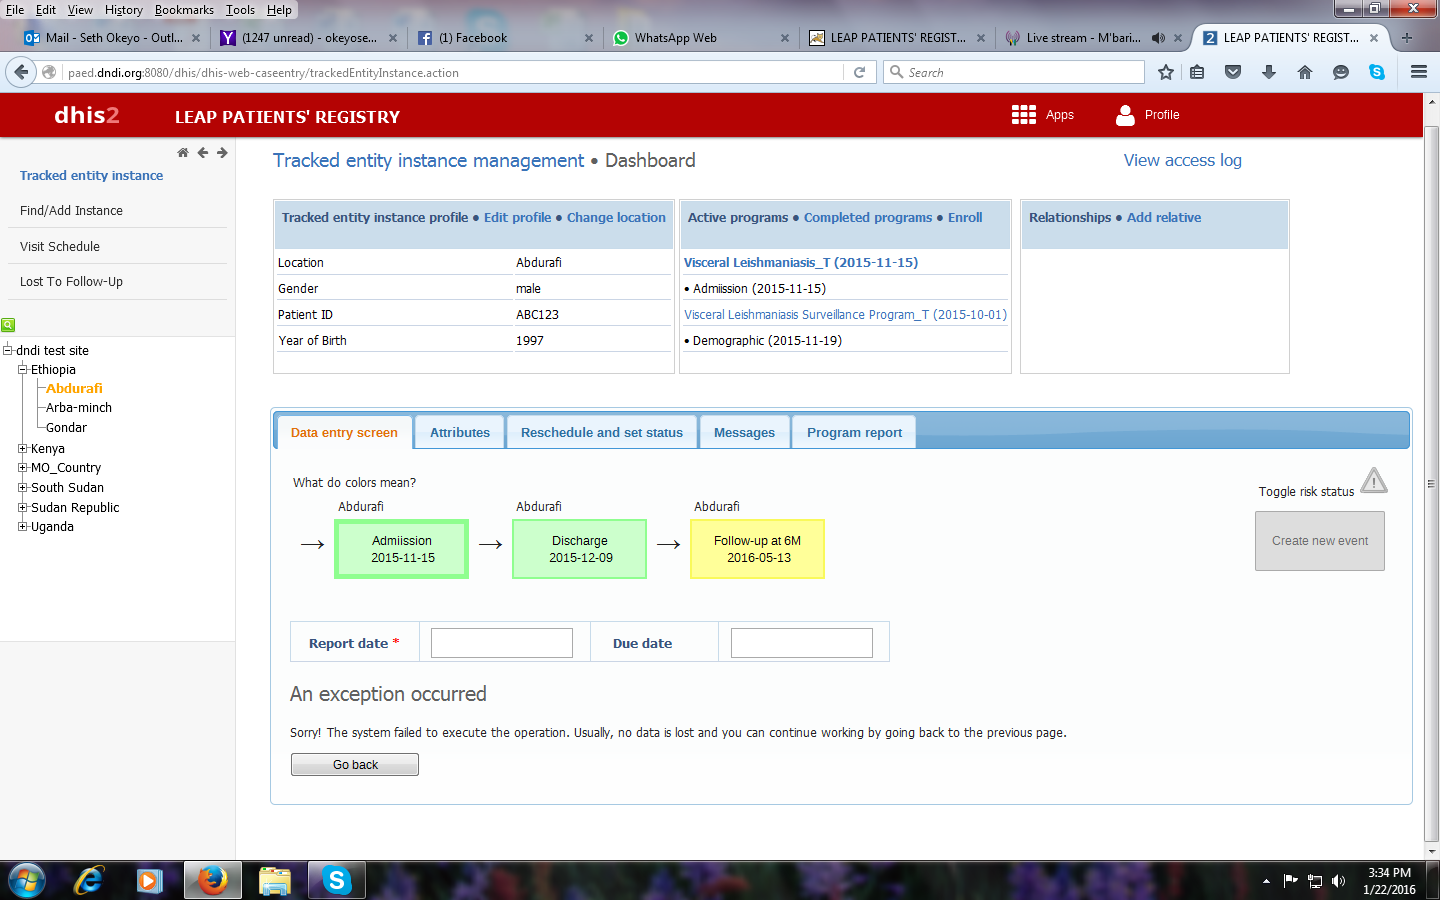Open the user Profile icon
Image resolution: width=1440 pixels, height=900 pixels.
tap(1125, 115)
